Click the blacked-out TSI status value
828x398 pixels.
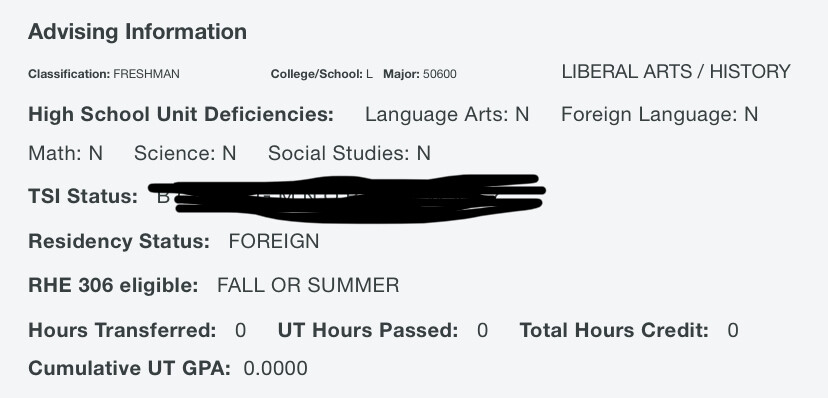(347, 199)
